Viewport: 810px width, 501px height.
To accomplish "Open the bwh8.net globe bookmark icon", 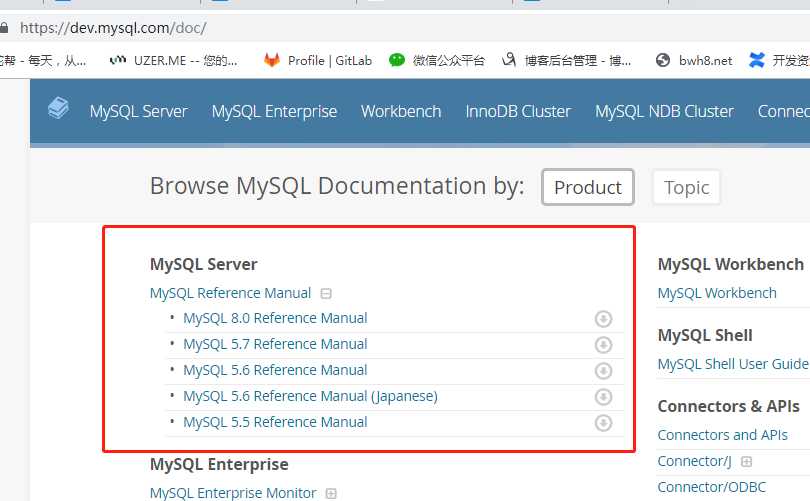I will pyautogui.click(x=663, y=60).
